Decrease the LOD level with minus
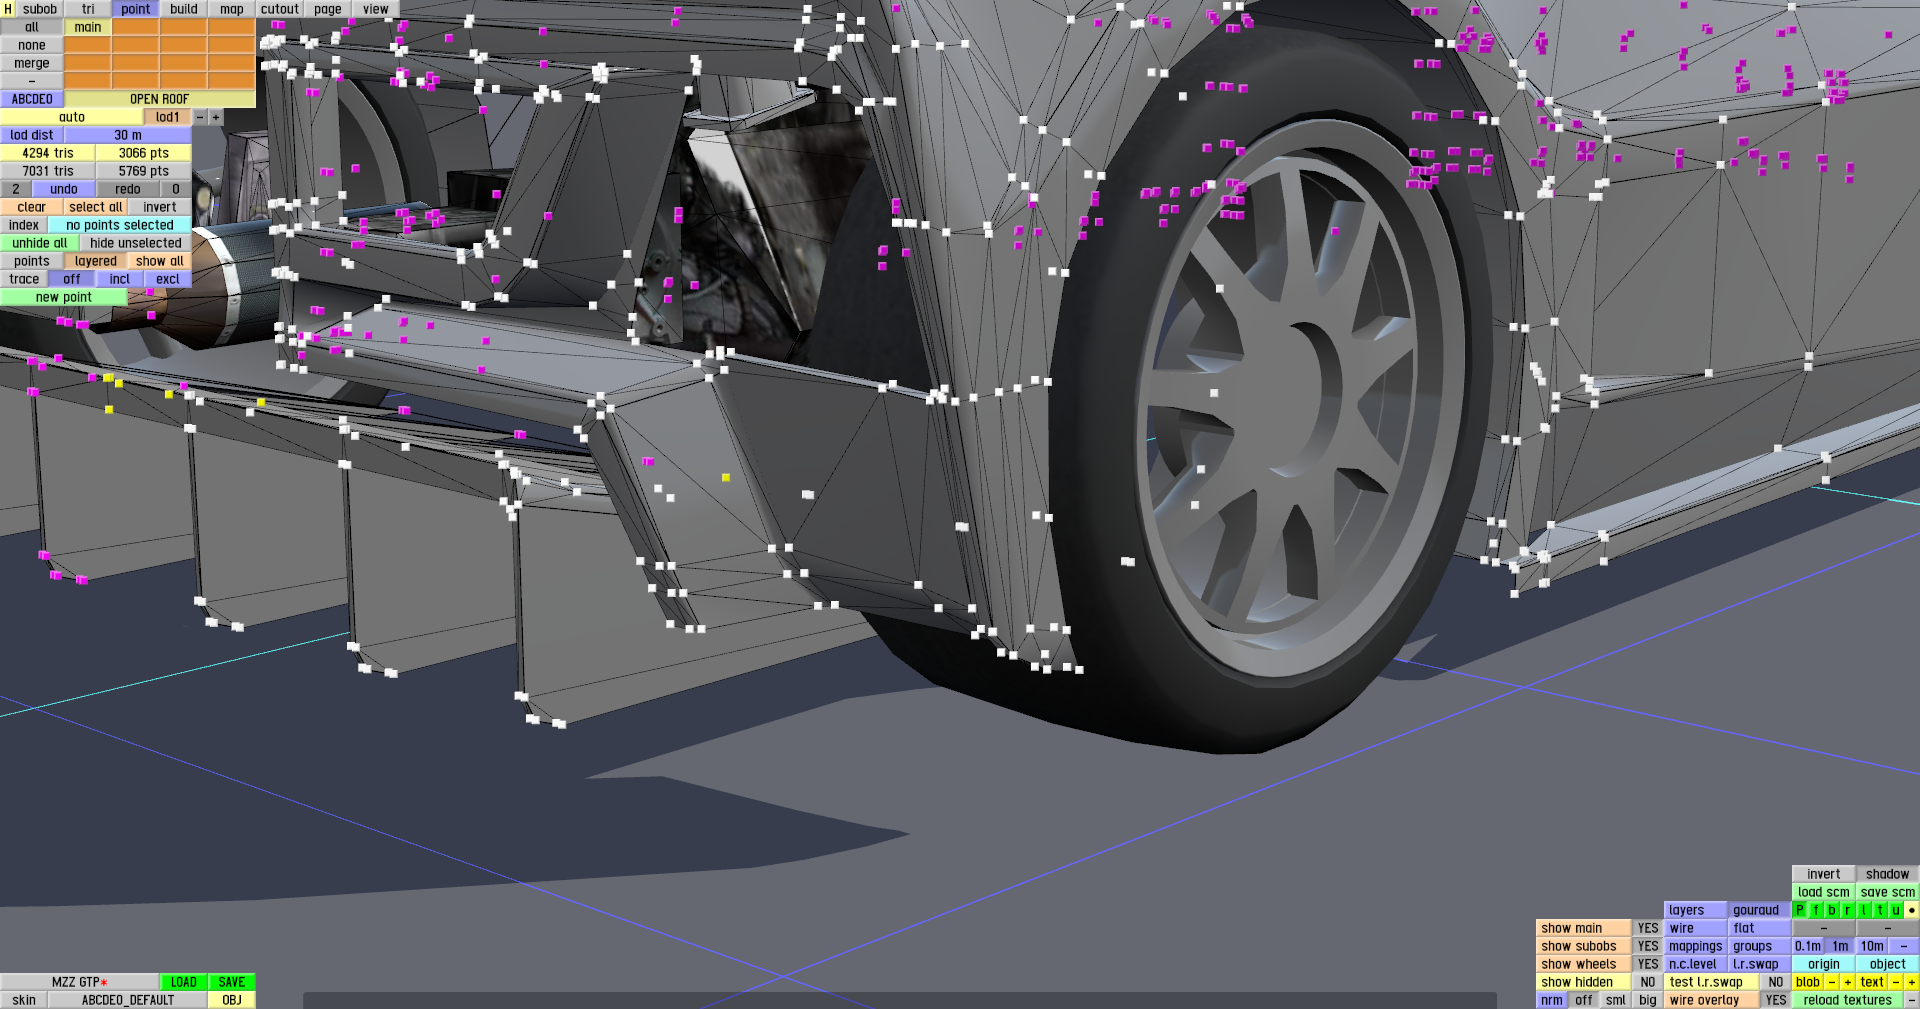Viewport: 1920px width, 1009px height. coord(200,117)
